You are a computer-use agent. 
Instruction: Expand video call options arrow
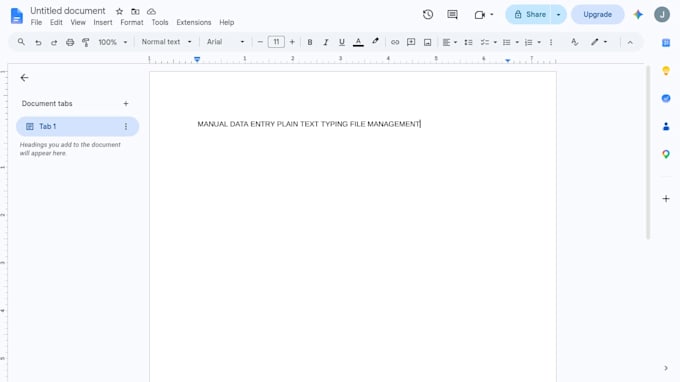(492, 14)
